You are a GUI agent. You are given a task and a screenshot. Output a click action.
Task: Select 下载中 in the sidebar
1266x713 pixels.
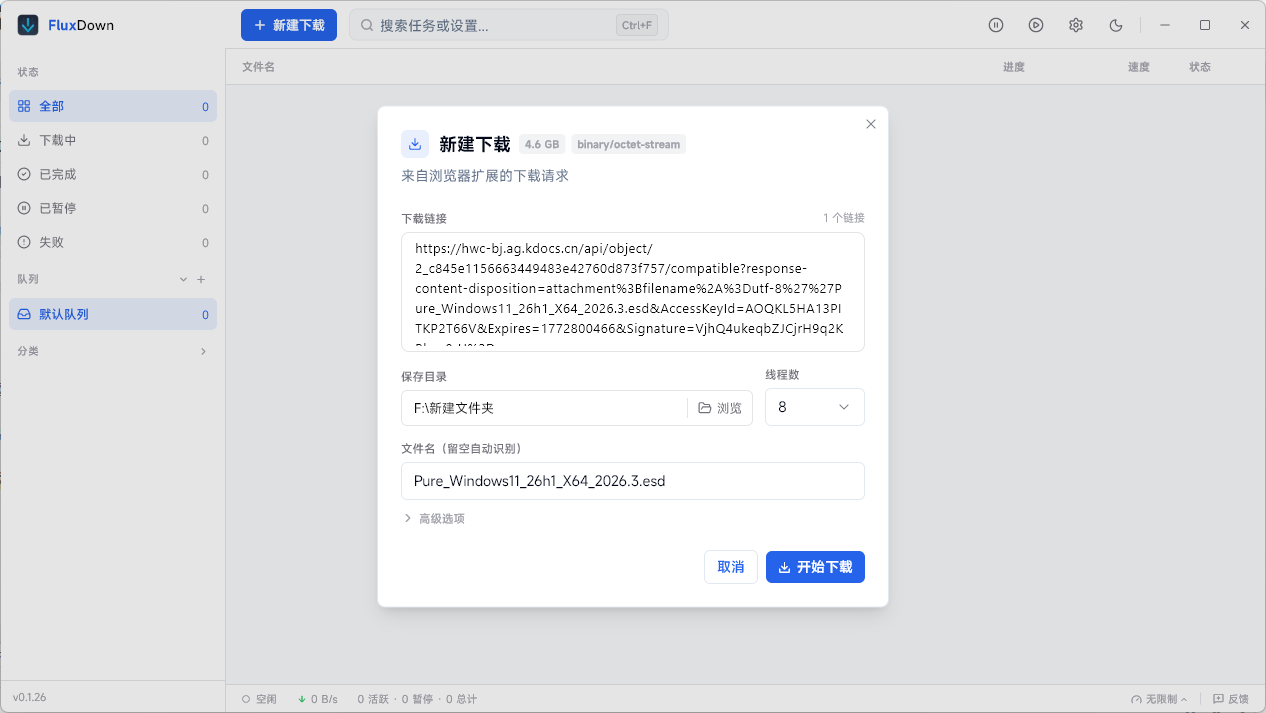pos(58,141)
